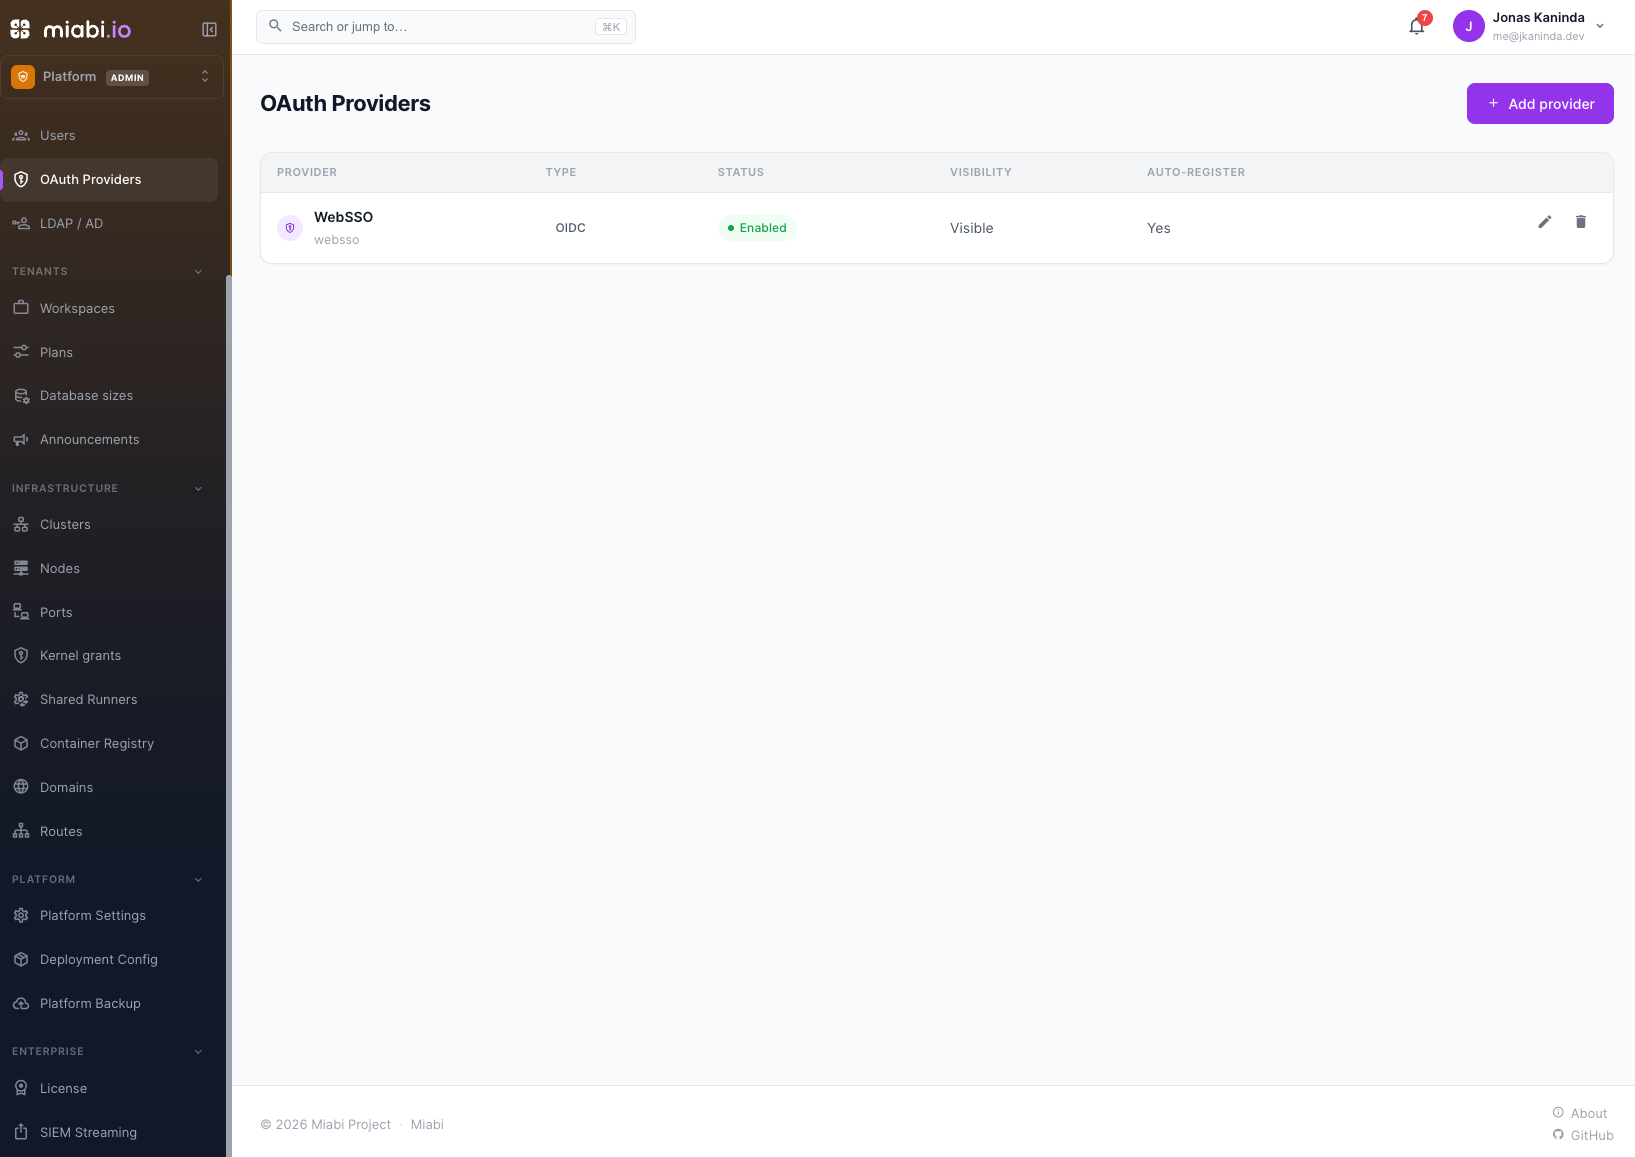Viewport: 1635px width, 1157px height.
Task: Open Platform Settings in sidebar
Action: [110, 916]
